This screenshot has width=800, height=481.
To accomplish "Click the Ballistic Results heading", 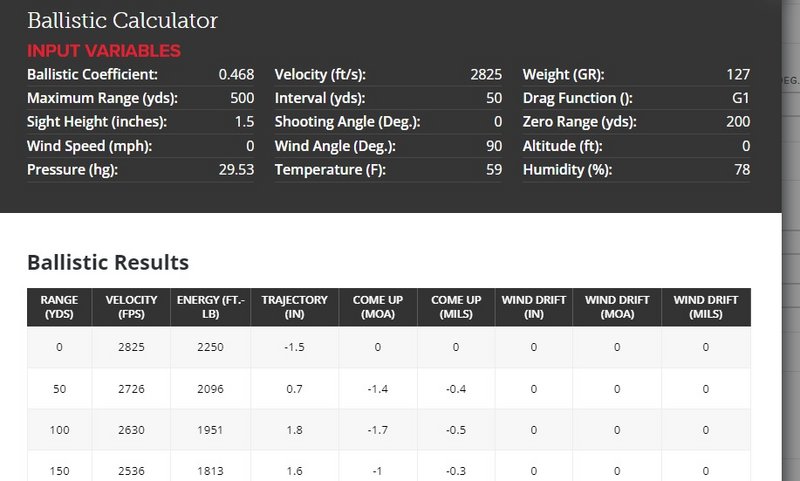I will coord(108,262).
